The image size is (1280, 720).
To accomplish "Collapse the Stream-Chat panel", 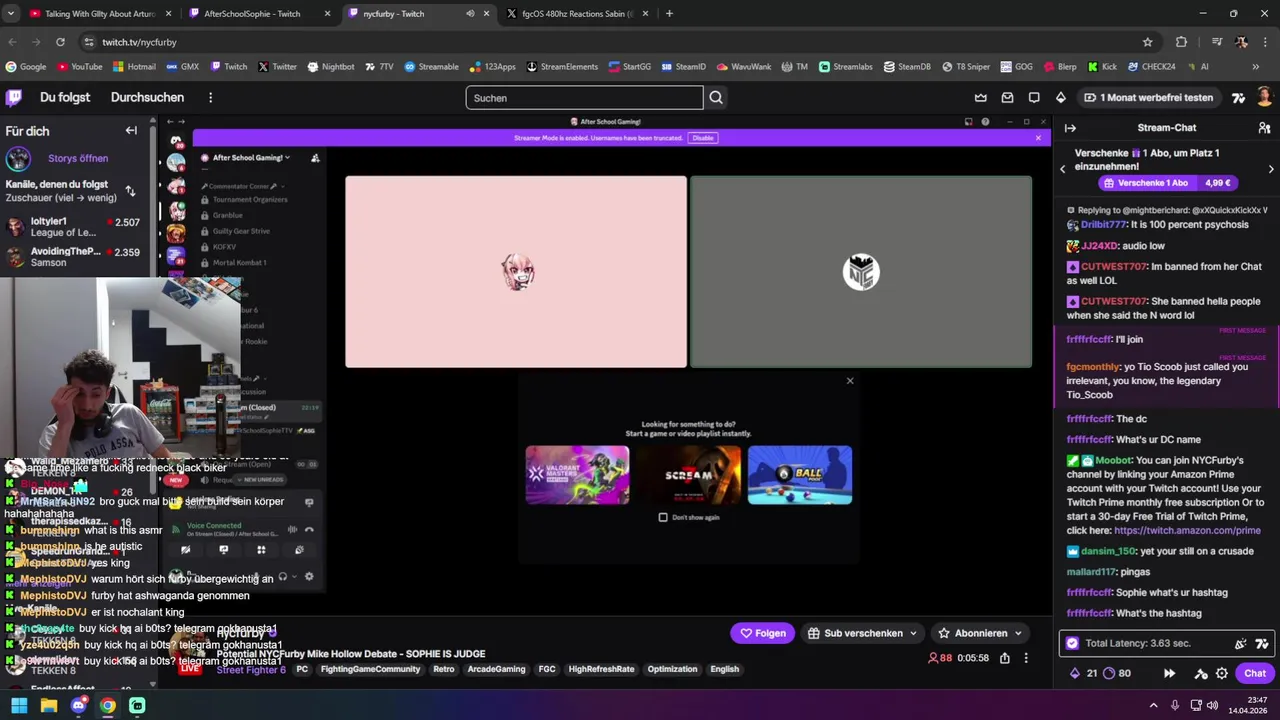I will [x=1070, y=128].
